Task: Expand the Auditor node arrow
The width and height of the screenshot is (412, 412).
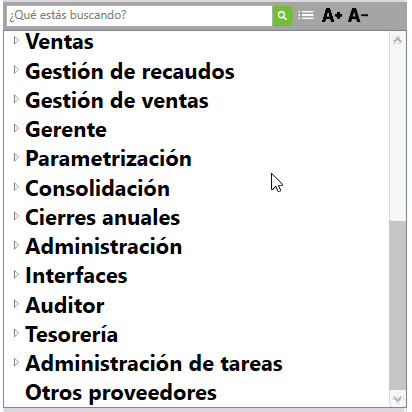Action: [16, 304]
